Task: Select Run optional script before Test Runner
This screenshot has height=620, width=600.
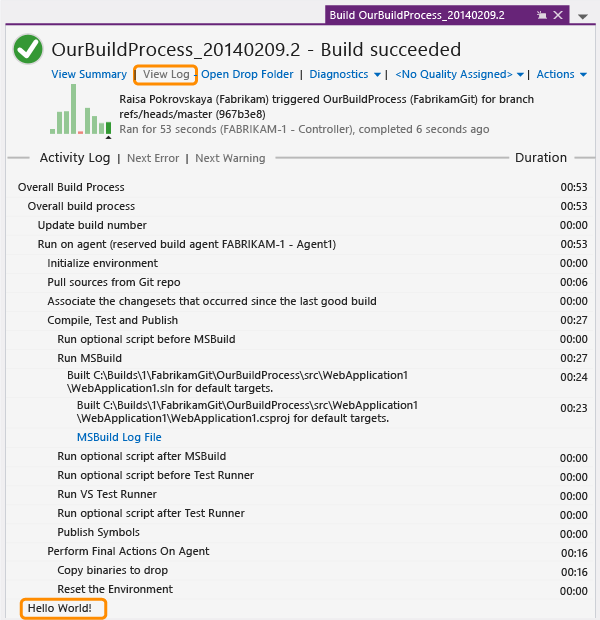Action: (301, 475)
